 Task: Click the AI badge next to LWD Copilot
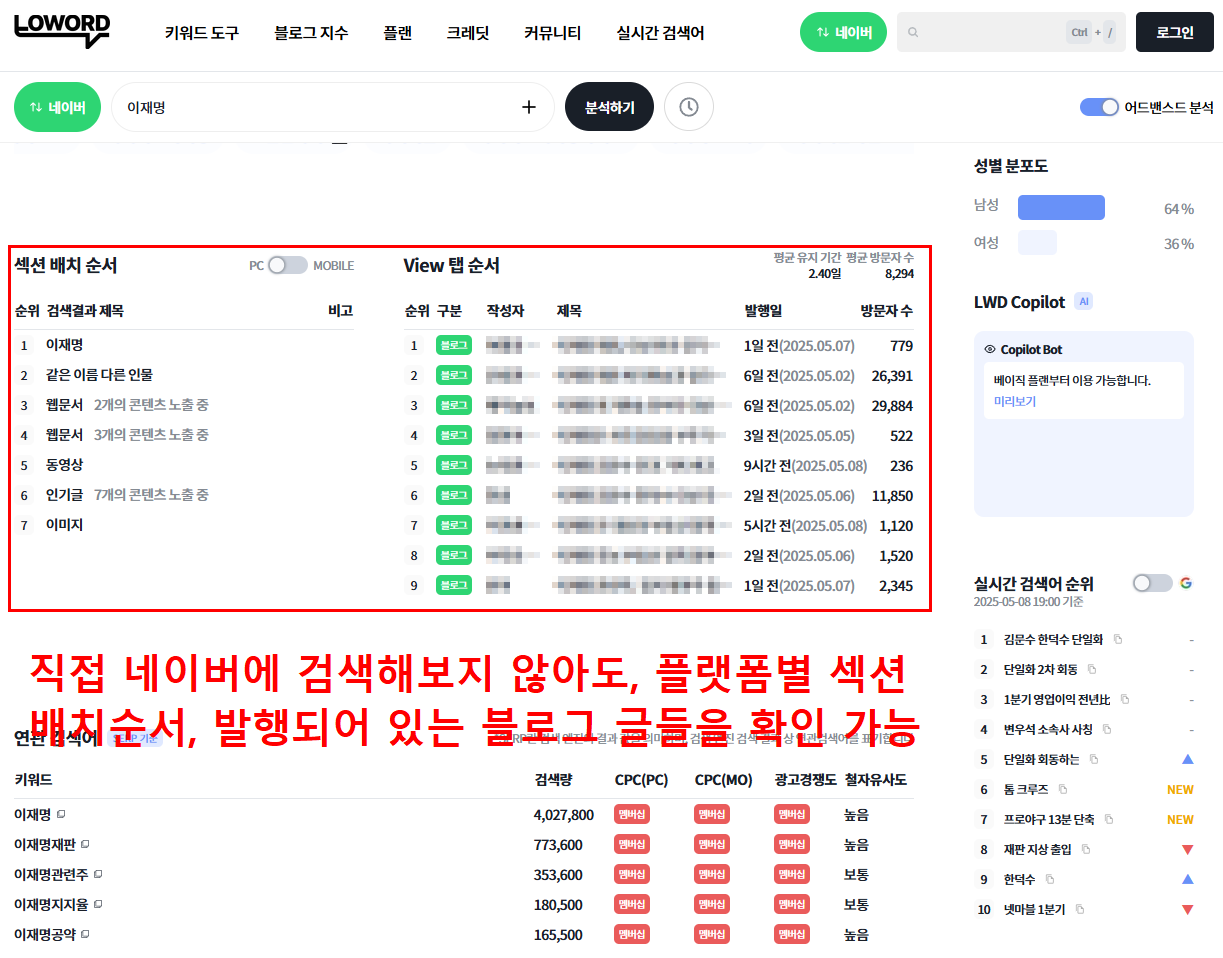click(1083, 301)
